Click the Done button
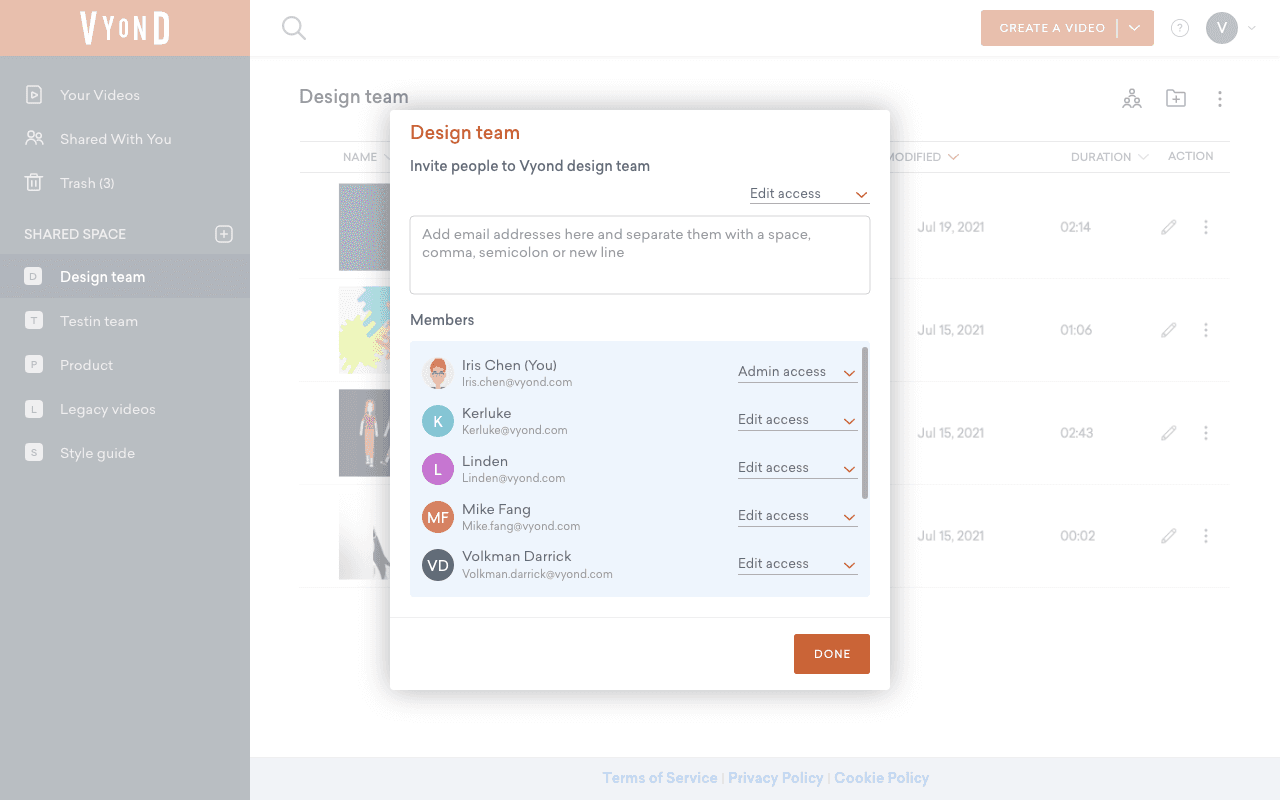Image resolution: width=1280 pixels, height=800 pixels. point(832,654)
